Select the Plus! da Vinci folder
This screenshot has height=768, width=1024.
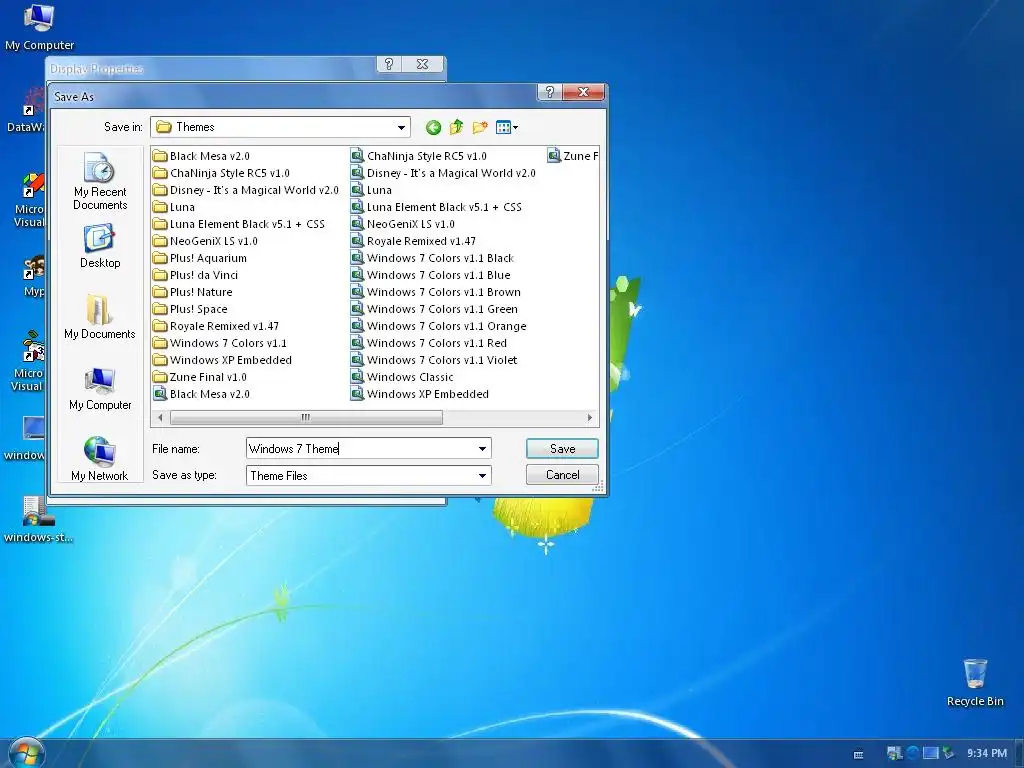195,275
